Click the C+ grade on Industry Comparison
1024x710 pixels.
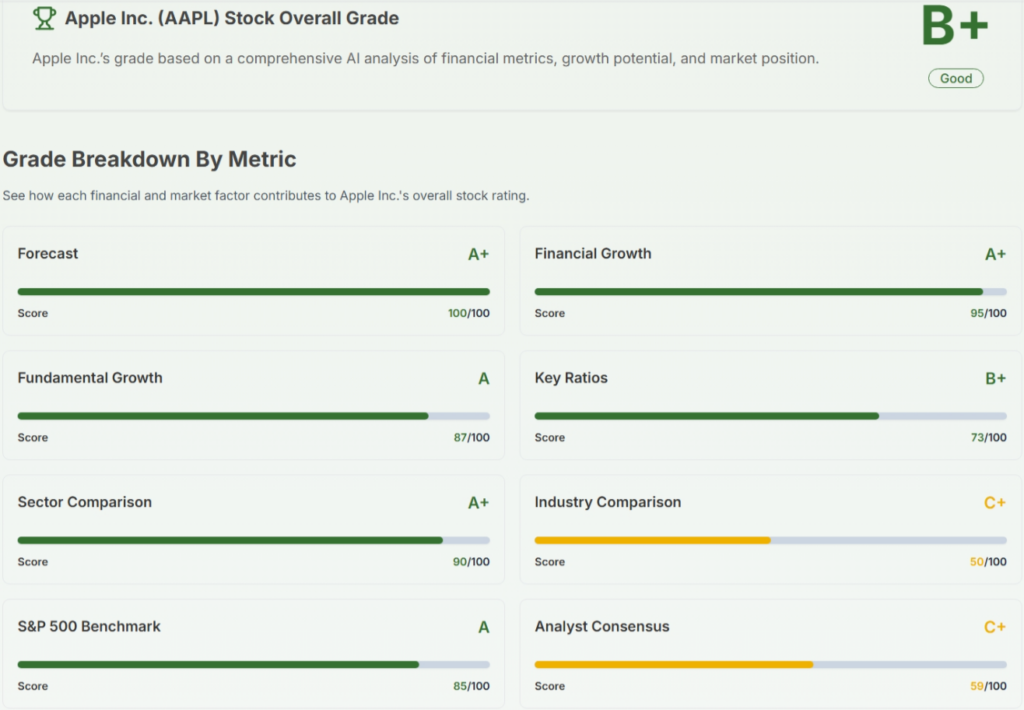pos(994,503)
